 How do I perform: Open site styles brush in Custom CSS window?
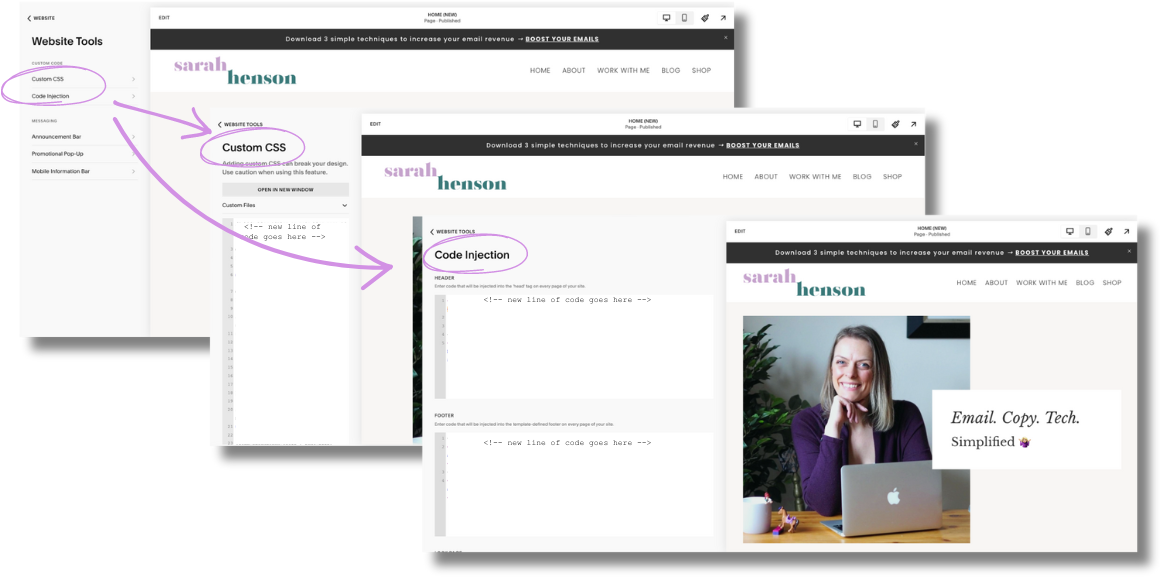click(x=895, y=124)
